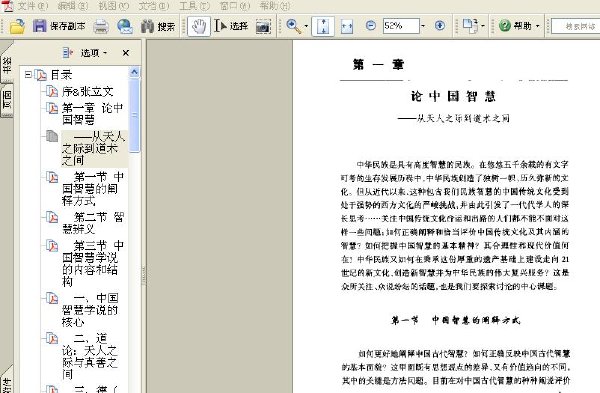Click the web search input field
The width and height of the screenshot is (600, 393).
(x=576, y=26)
